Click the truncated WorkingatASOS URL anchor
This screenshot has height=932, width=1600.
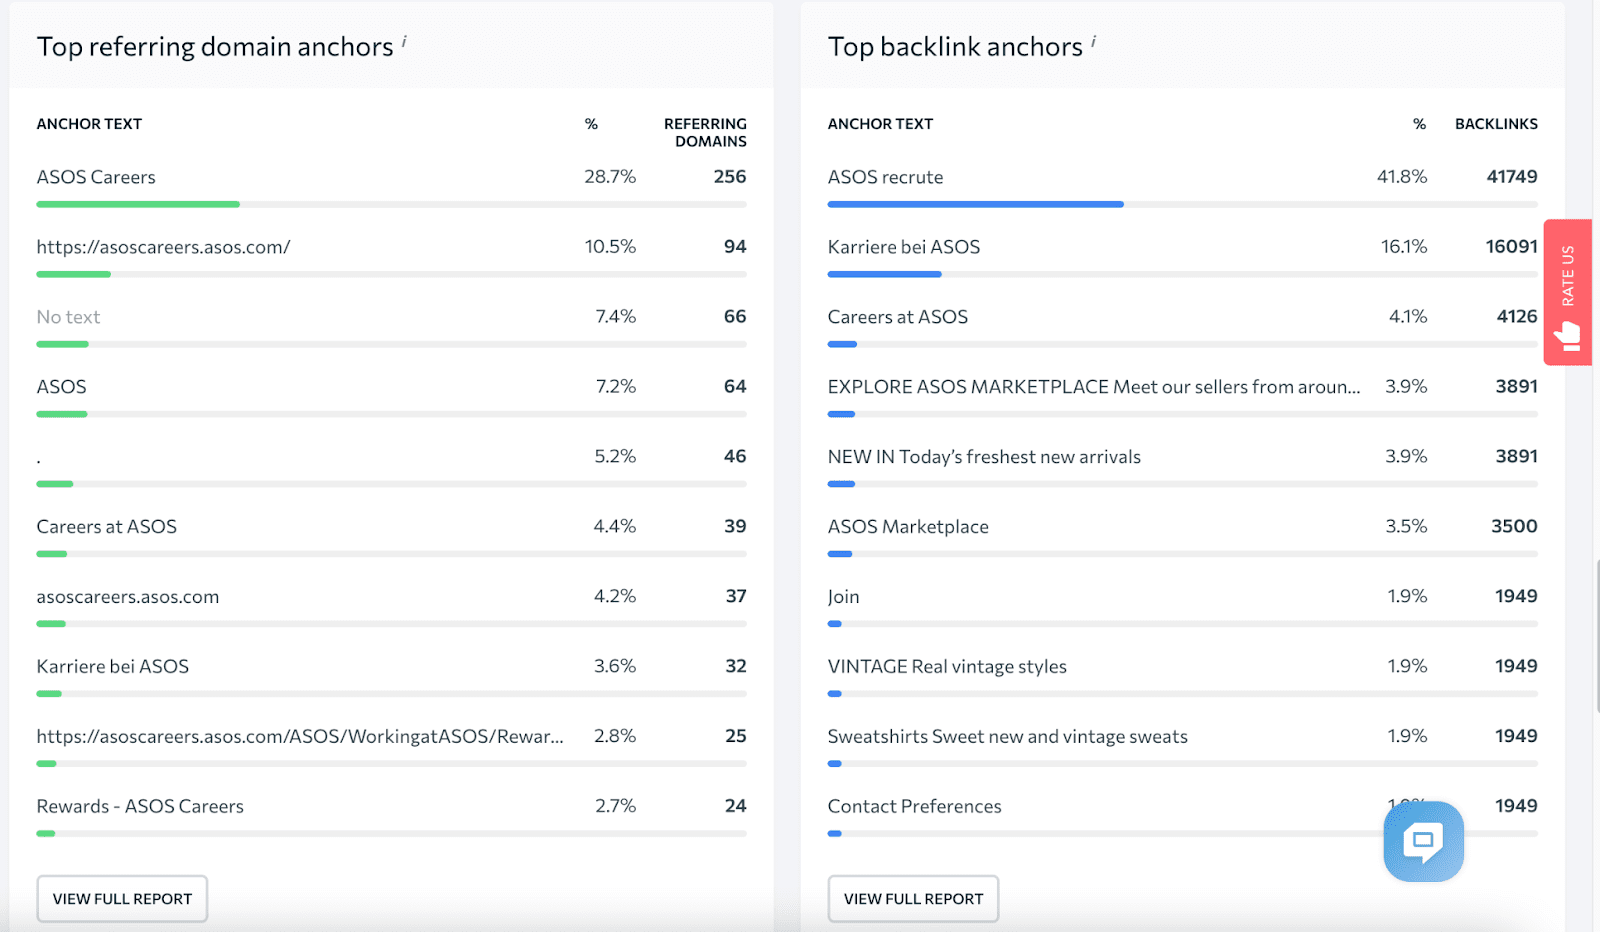[300, 736]
